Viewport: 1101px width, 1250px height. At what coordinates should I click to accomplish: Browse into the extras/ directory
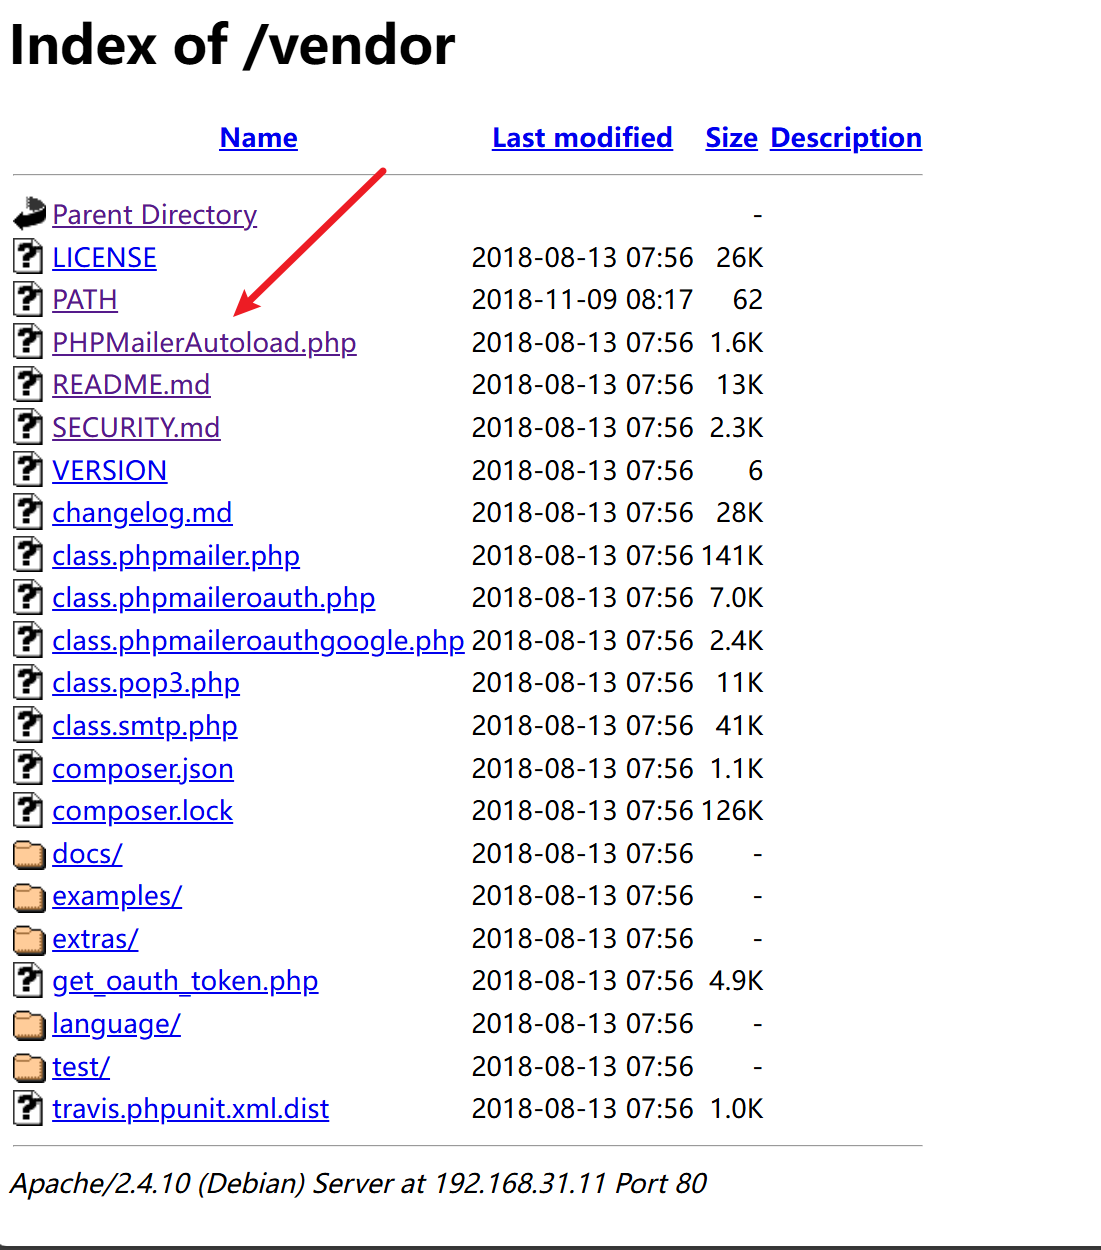(x=95, y=938)
